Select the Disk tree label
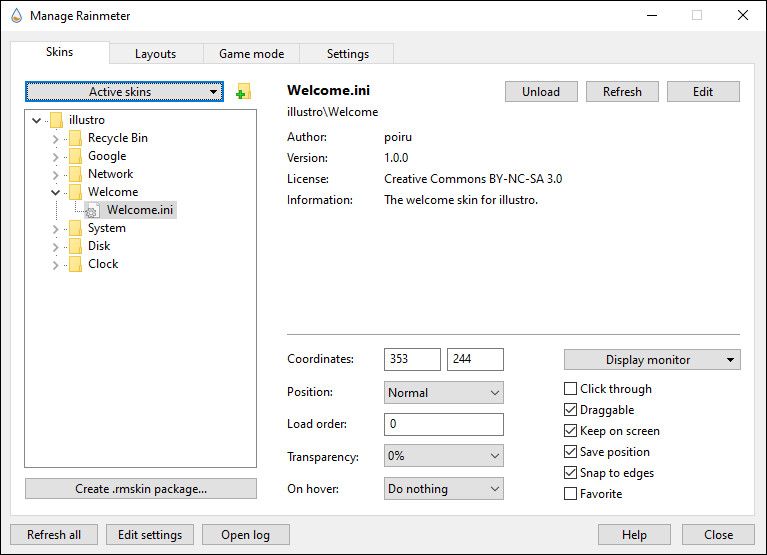767x555 pixels. pyautogui.click(x=99, y=246)
